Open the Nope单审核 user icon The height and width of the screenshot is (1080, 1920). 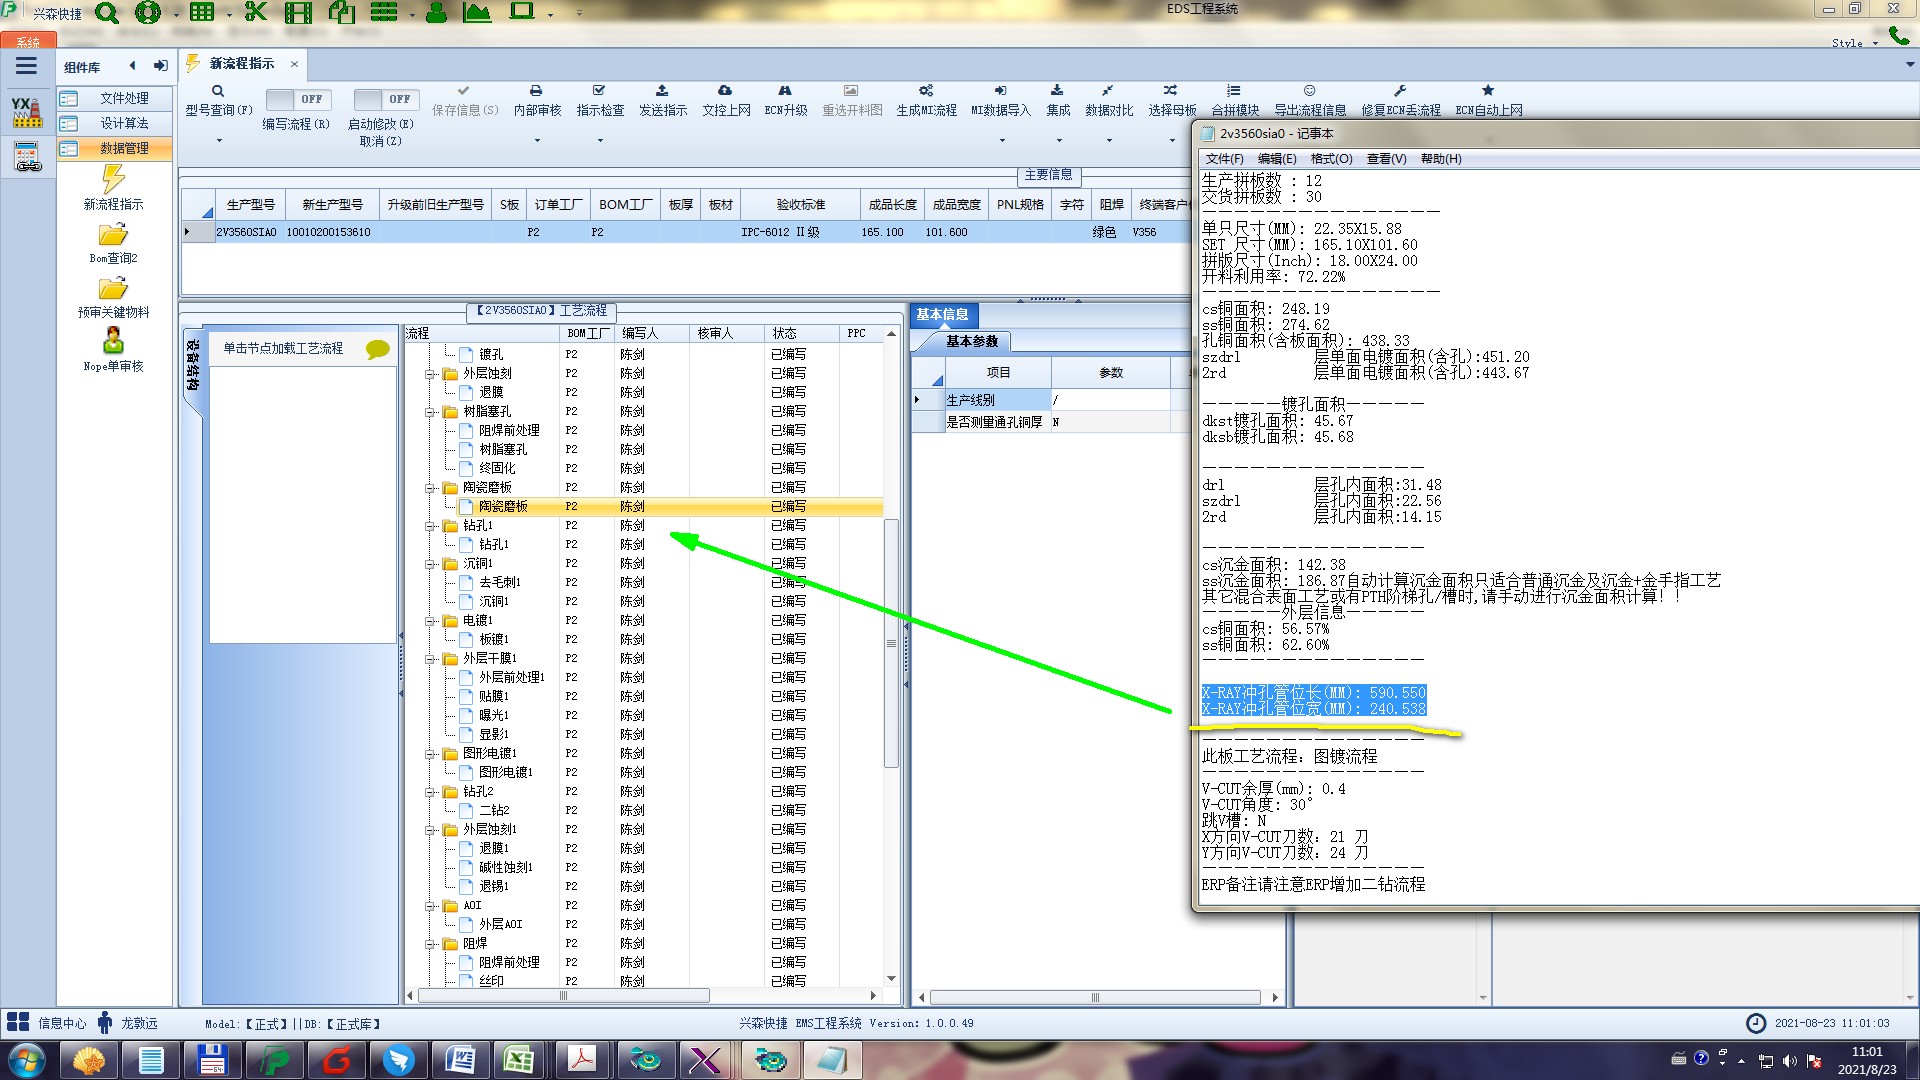tap(113, 341)
